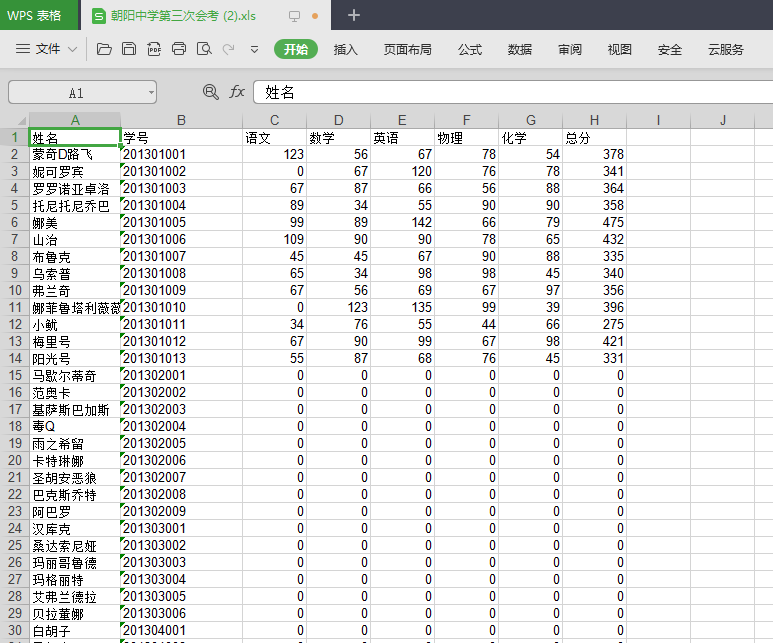Open the 安全 tab
This screenshot has height=643, width=773.
click(x=670, y=49)
